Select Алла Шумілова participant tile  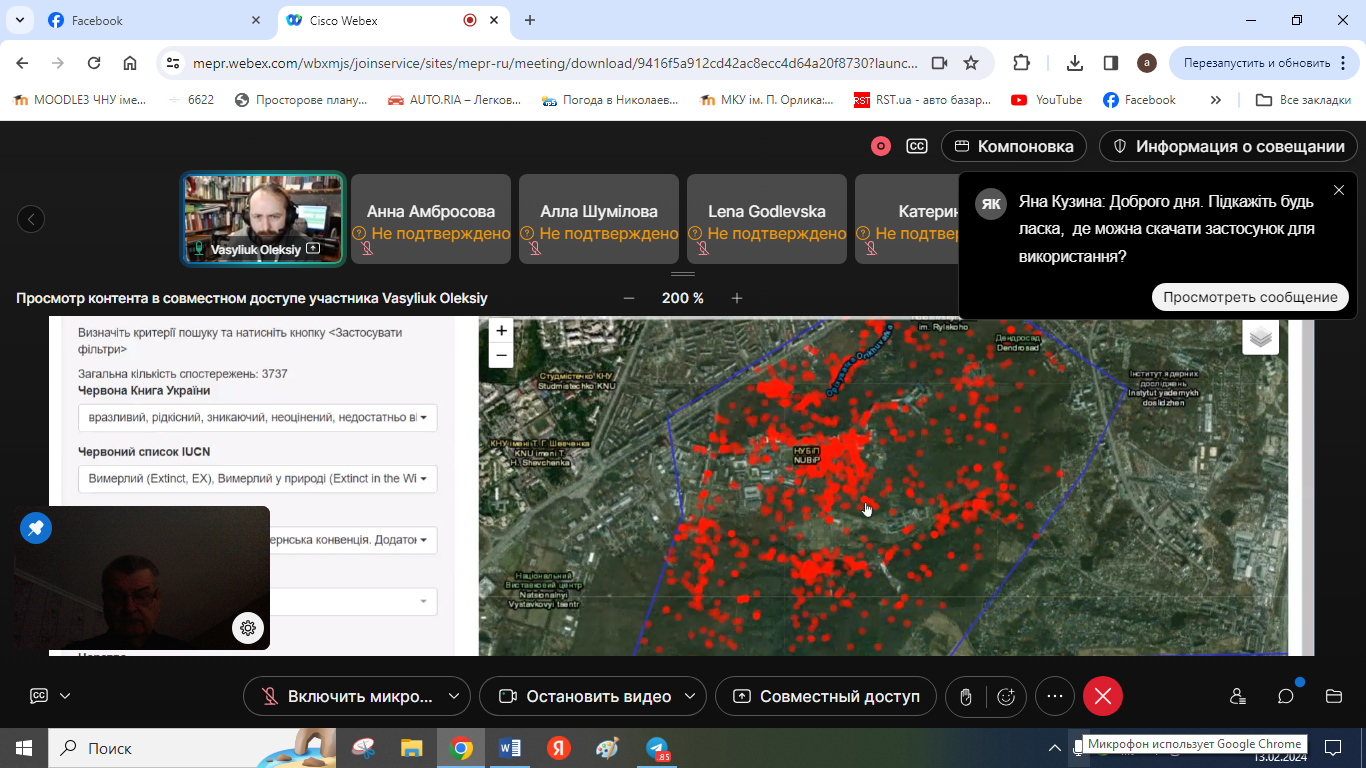coord(599,219)
